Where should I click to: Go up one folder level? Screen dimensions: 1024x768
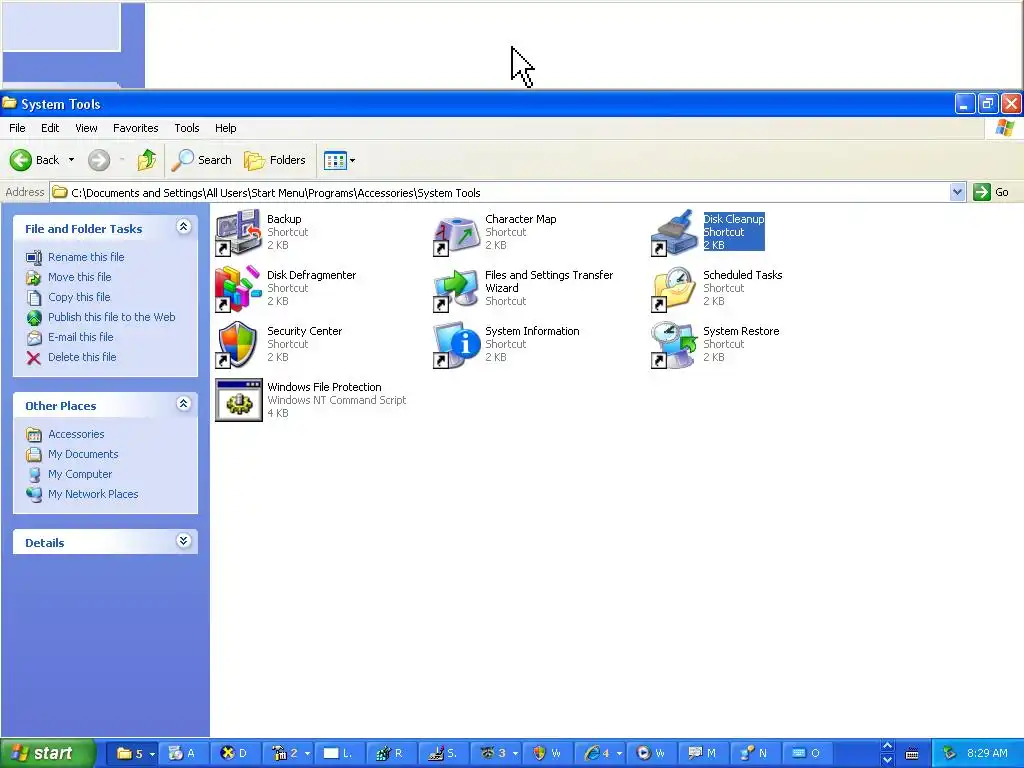click(147, 160)
